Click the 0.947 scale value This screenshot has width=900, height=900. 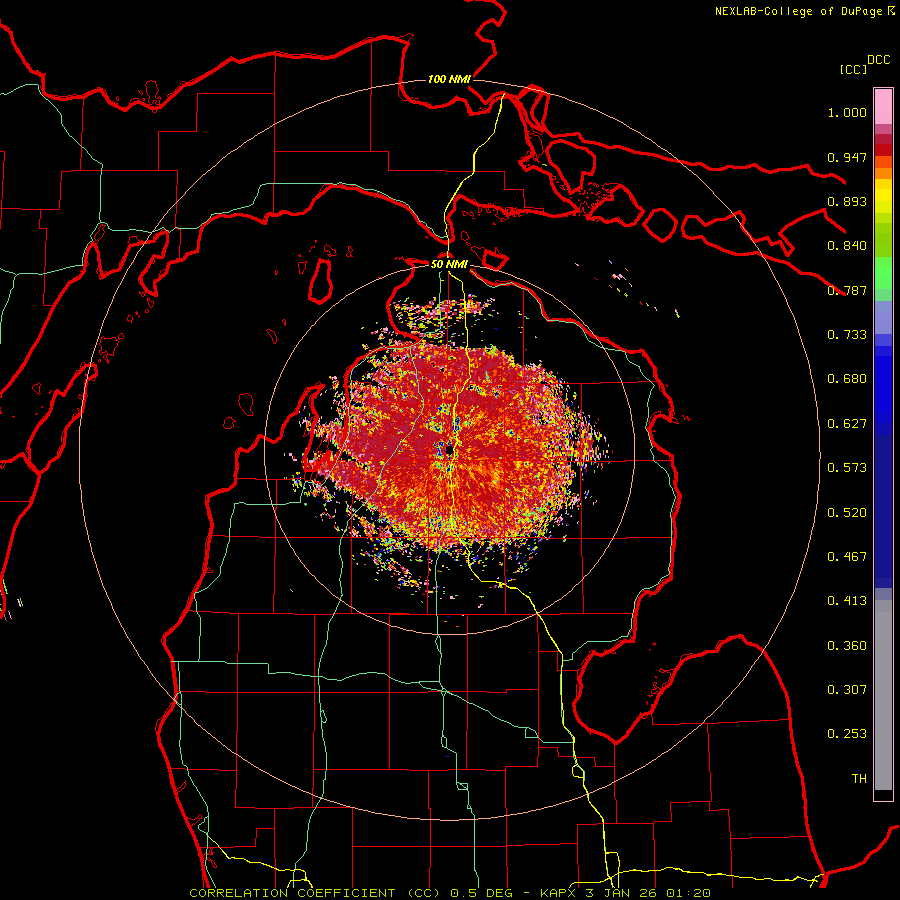[847, 157]
